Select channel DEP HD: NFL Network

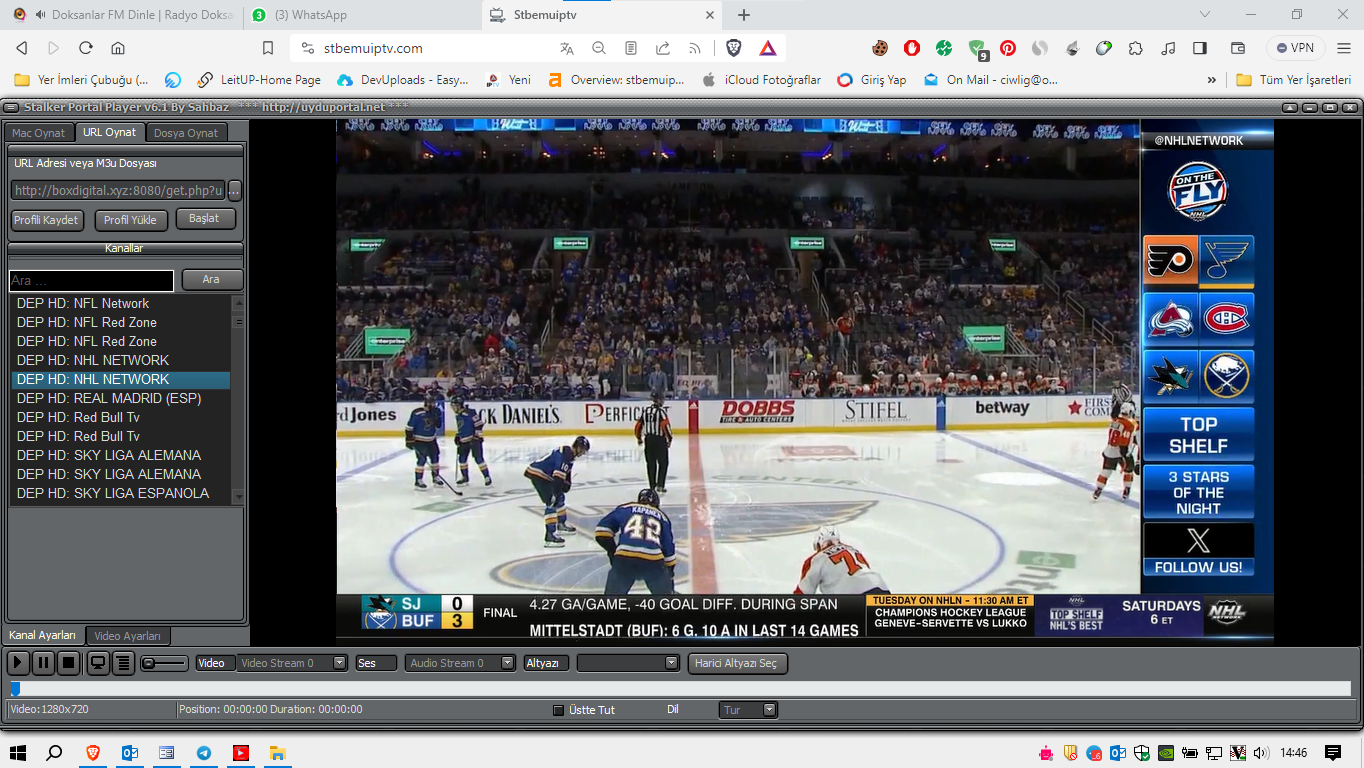[x=121, y=303]
